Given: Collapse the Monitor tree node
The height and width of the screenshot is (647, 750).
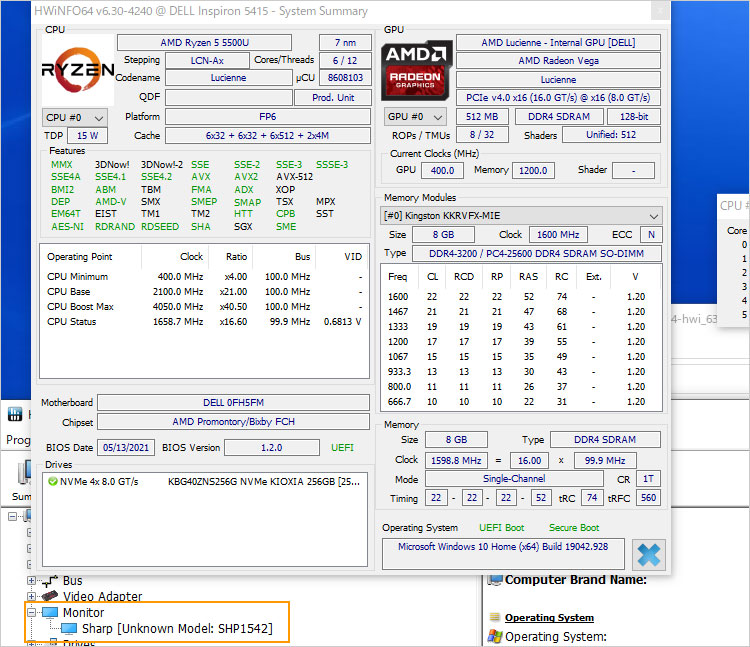Looking at the screenshot, I should coord(32,612).
